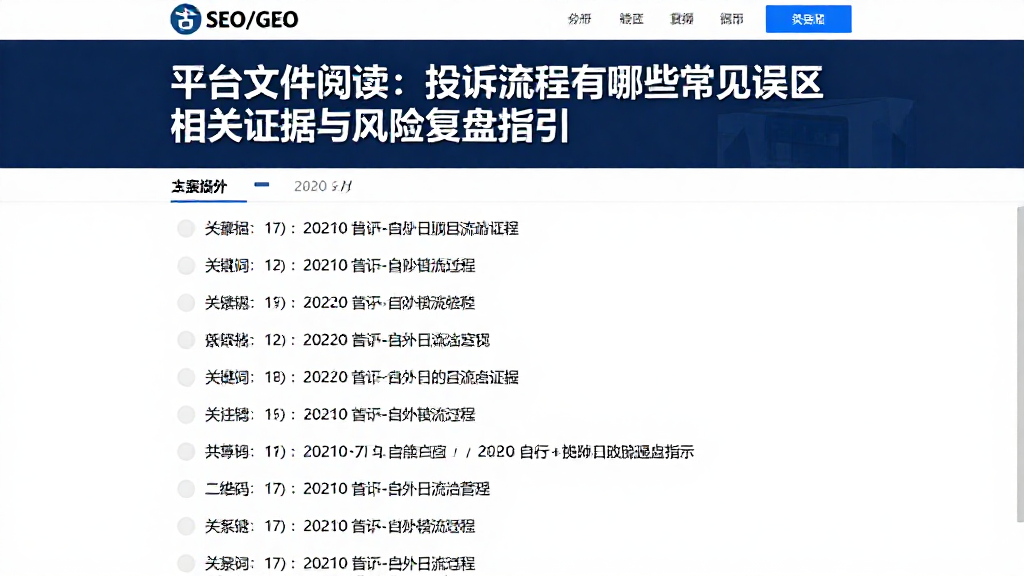Click the row text "19): 20220"
The image size is (1024, 576).
tap(340, 303)
